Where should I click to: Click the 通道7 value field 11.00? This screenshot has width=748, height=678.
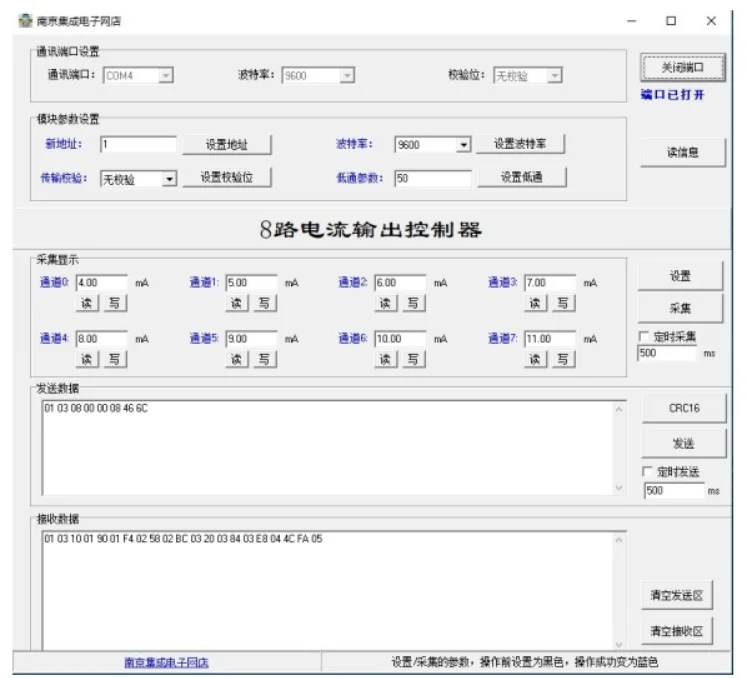coord(550,338)
